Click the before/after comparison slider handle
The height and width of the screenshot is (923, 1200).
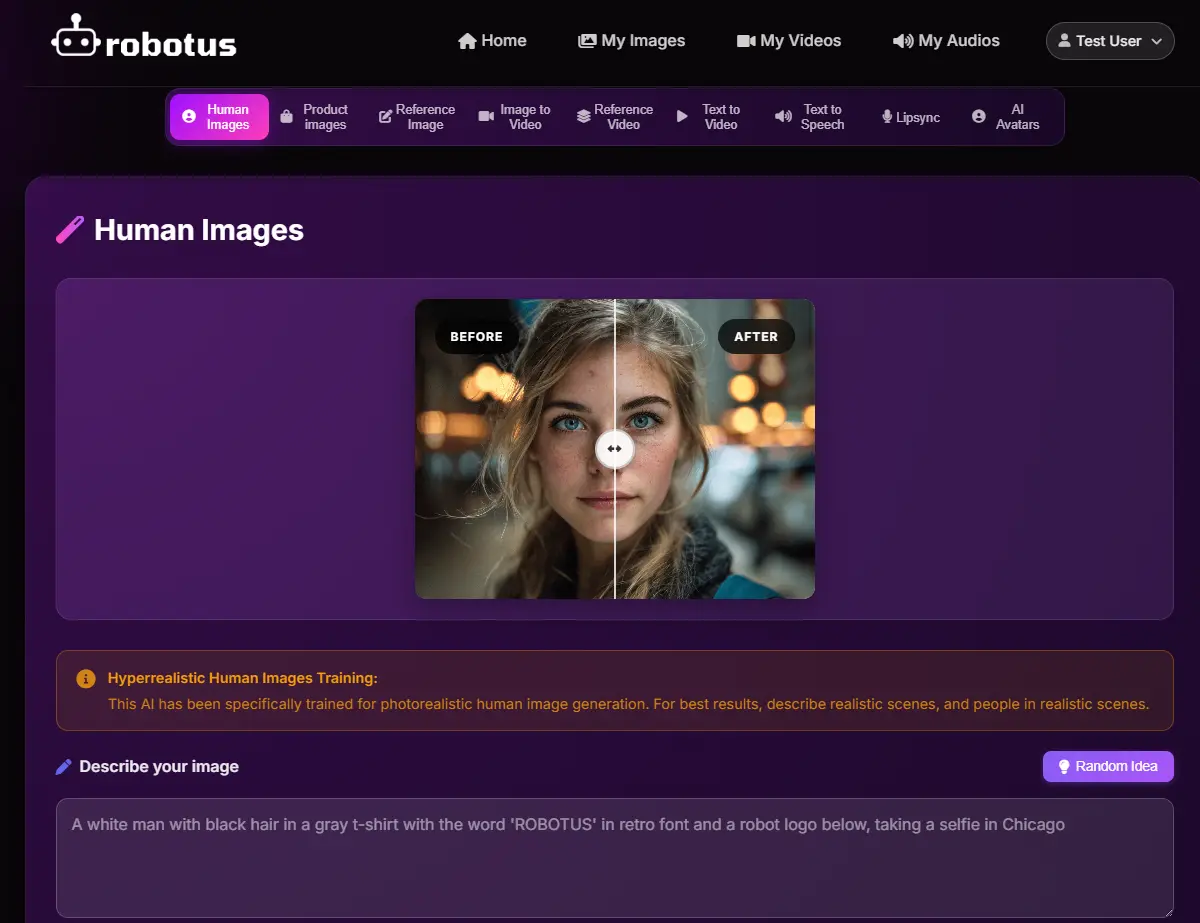click(614, 449)
